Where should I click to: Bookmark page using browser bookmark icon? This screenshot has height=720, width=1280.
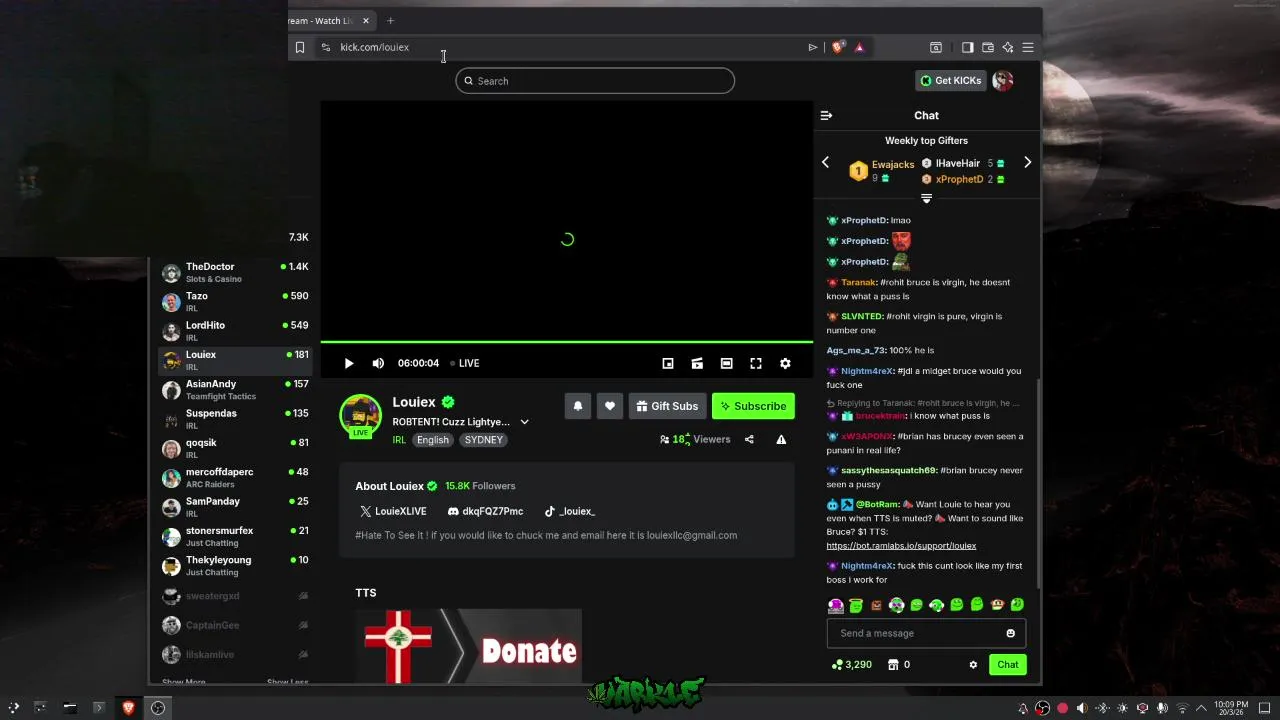pos(299,47)
